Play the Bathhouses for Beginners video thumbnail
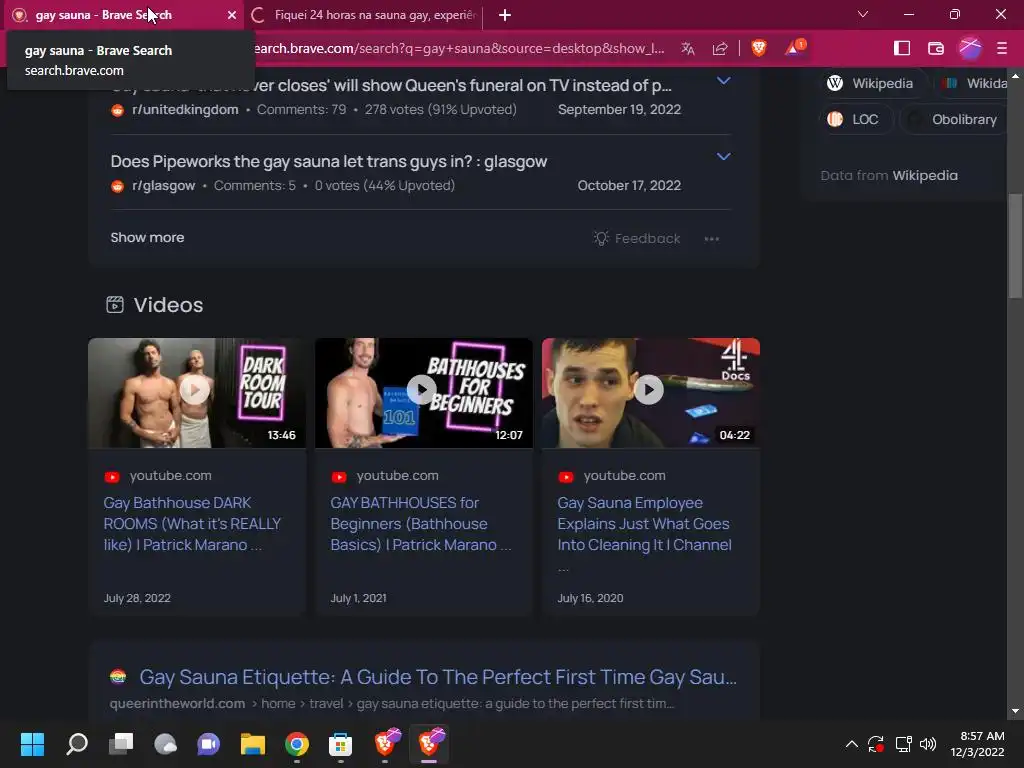 tap(423, 392)
